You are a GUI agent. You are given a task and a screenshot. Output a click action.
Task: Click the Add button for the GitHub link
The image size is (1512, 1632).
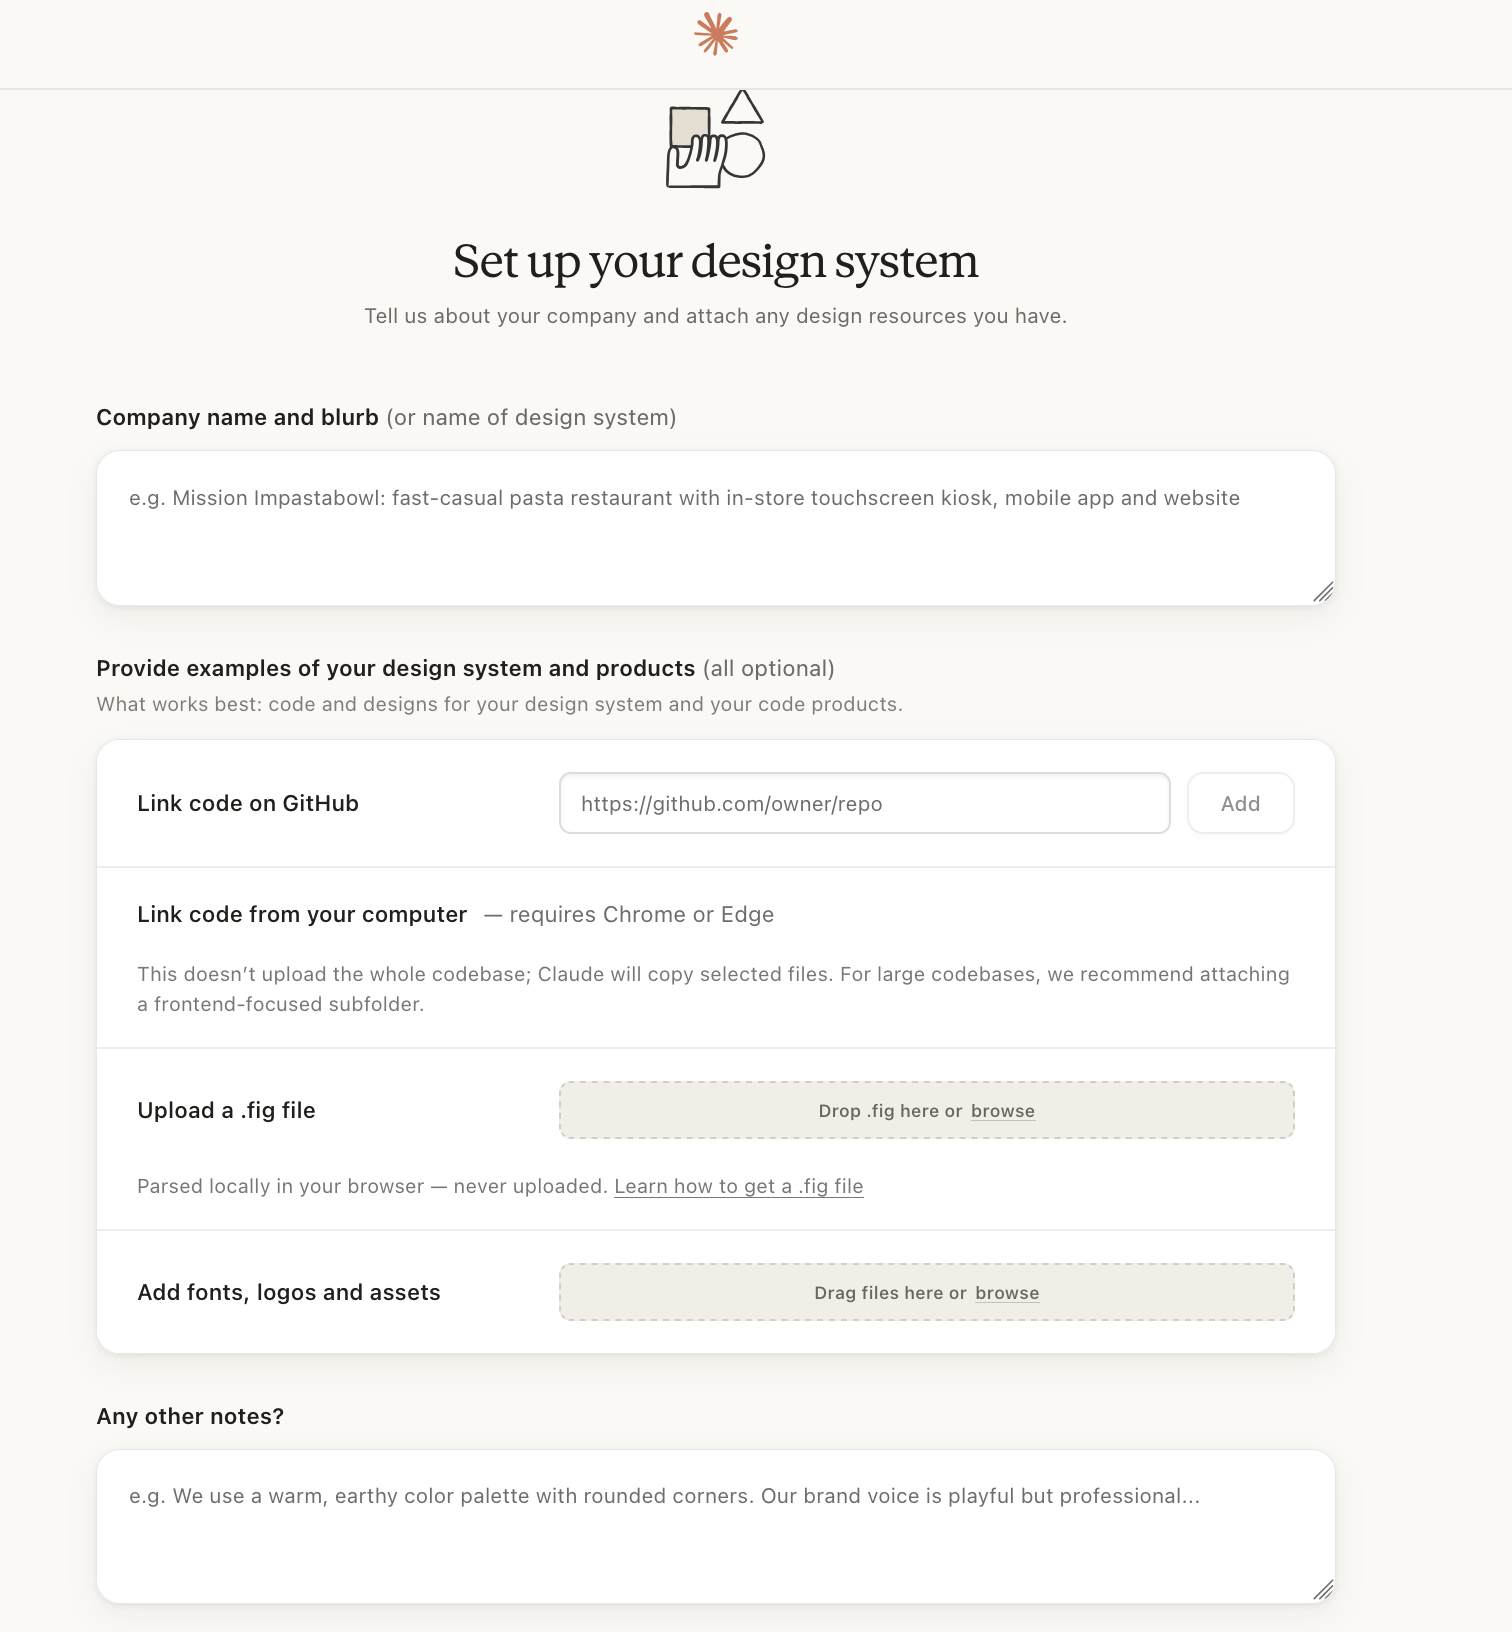point(1240,803)
